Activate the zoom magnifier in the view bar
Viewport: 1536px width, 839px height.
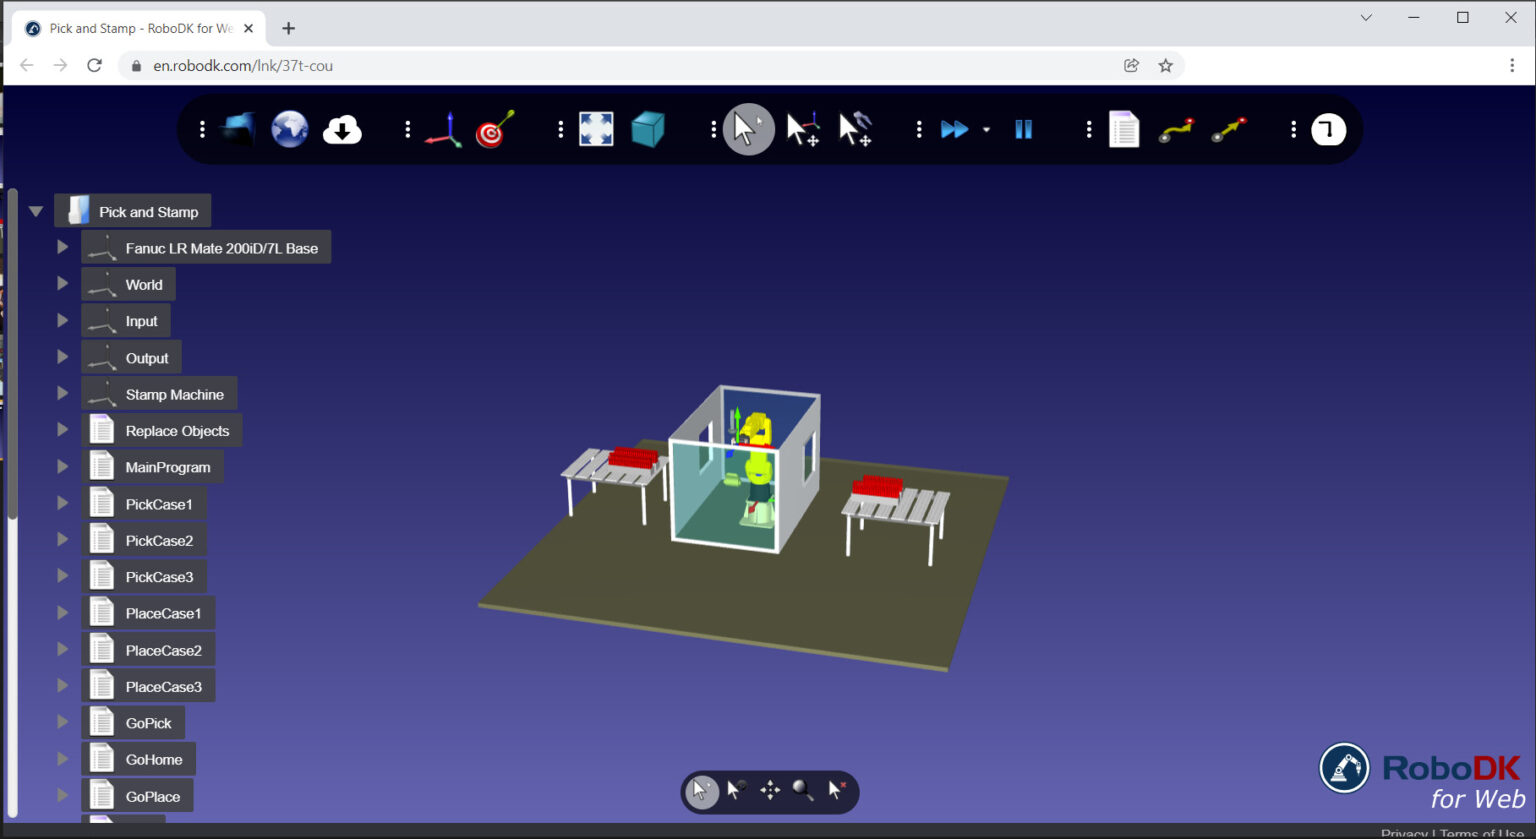(x=803, y=791)
